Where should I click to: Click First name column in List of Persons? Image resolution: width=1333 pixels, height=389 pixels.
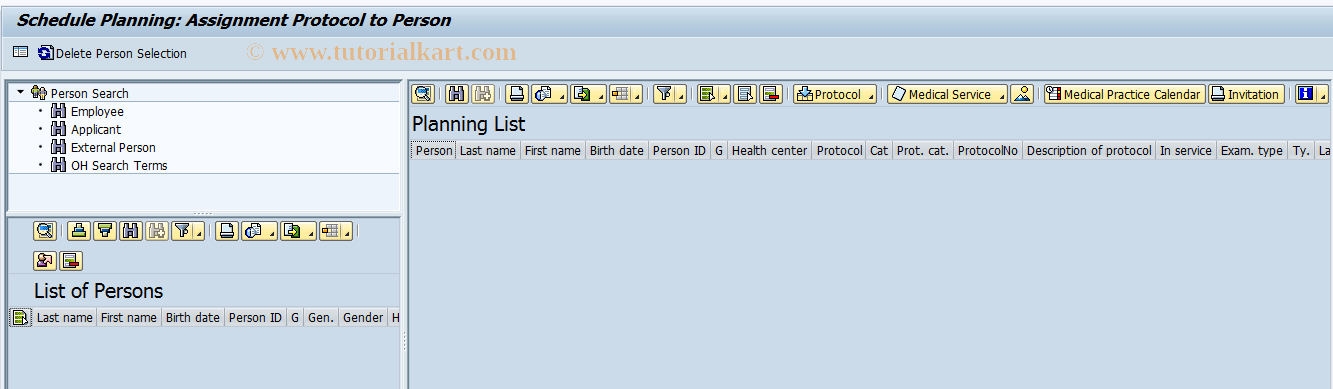tap(129, 318)
